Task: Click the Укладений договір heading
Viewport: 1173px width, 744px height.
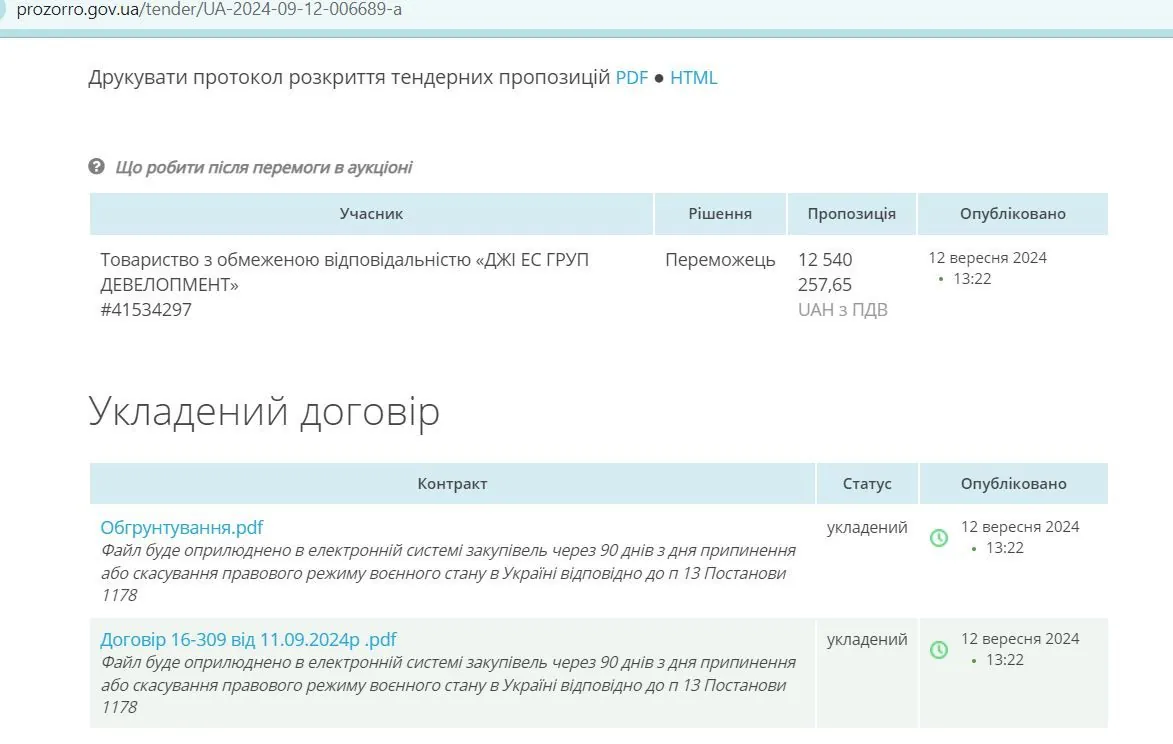Action: pos(264,412)
